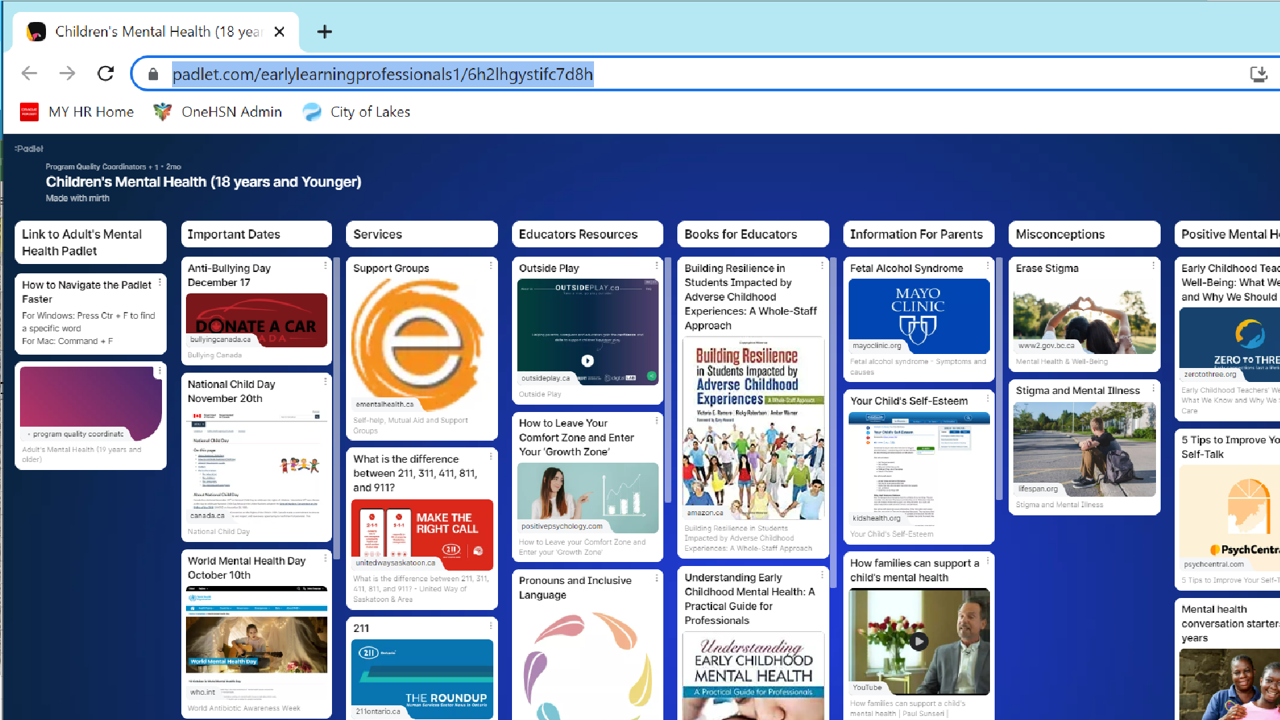
Task: Click the Padlet logo at top left
Action: (x=29, y=149)
